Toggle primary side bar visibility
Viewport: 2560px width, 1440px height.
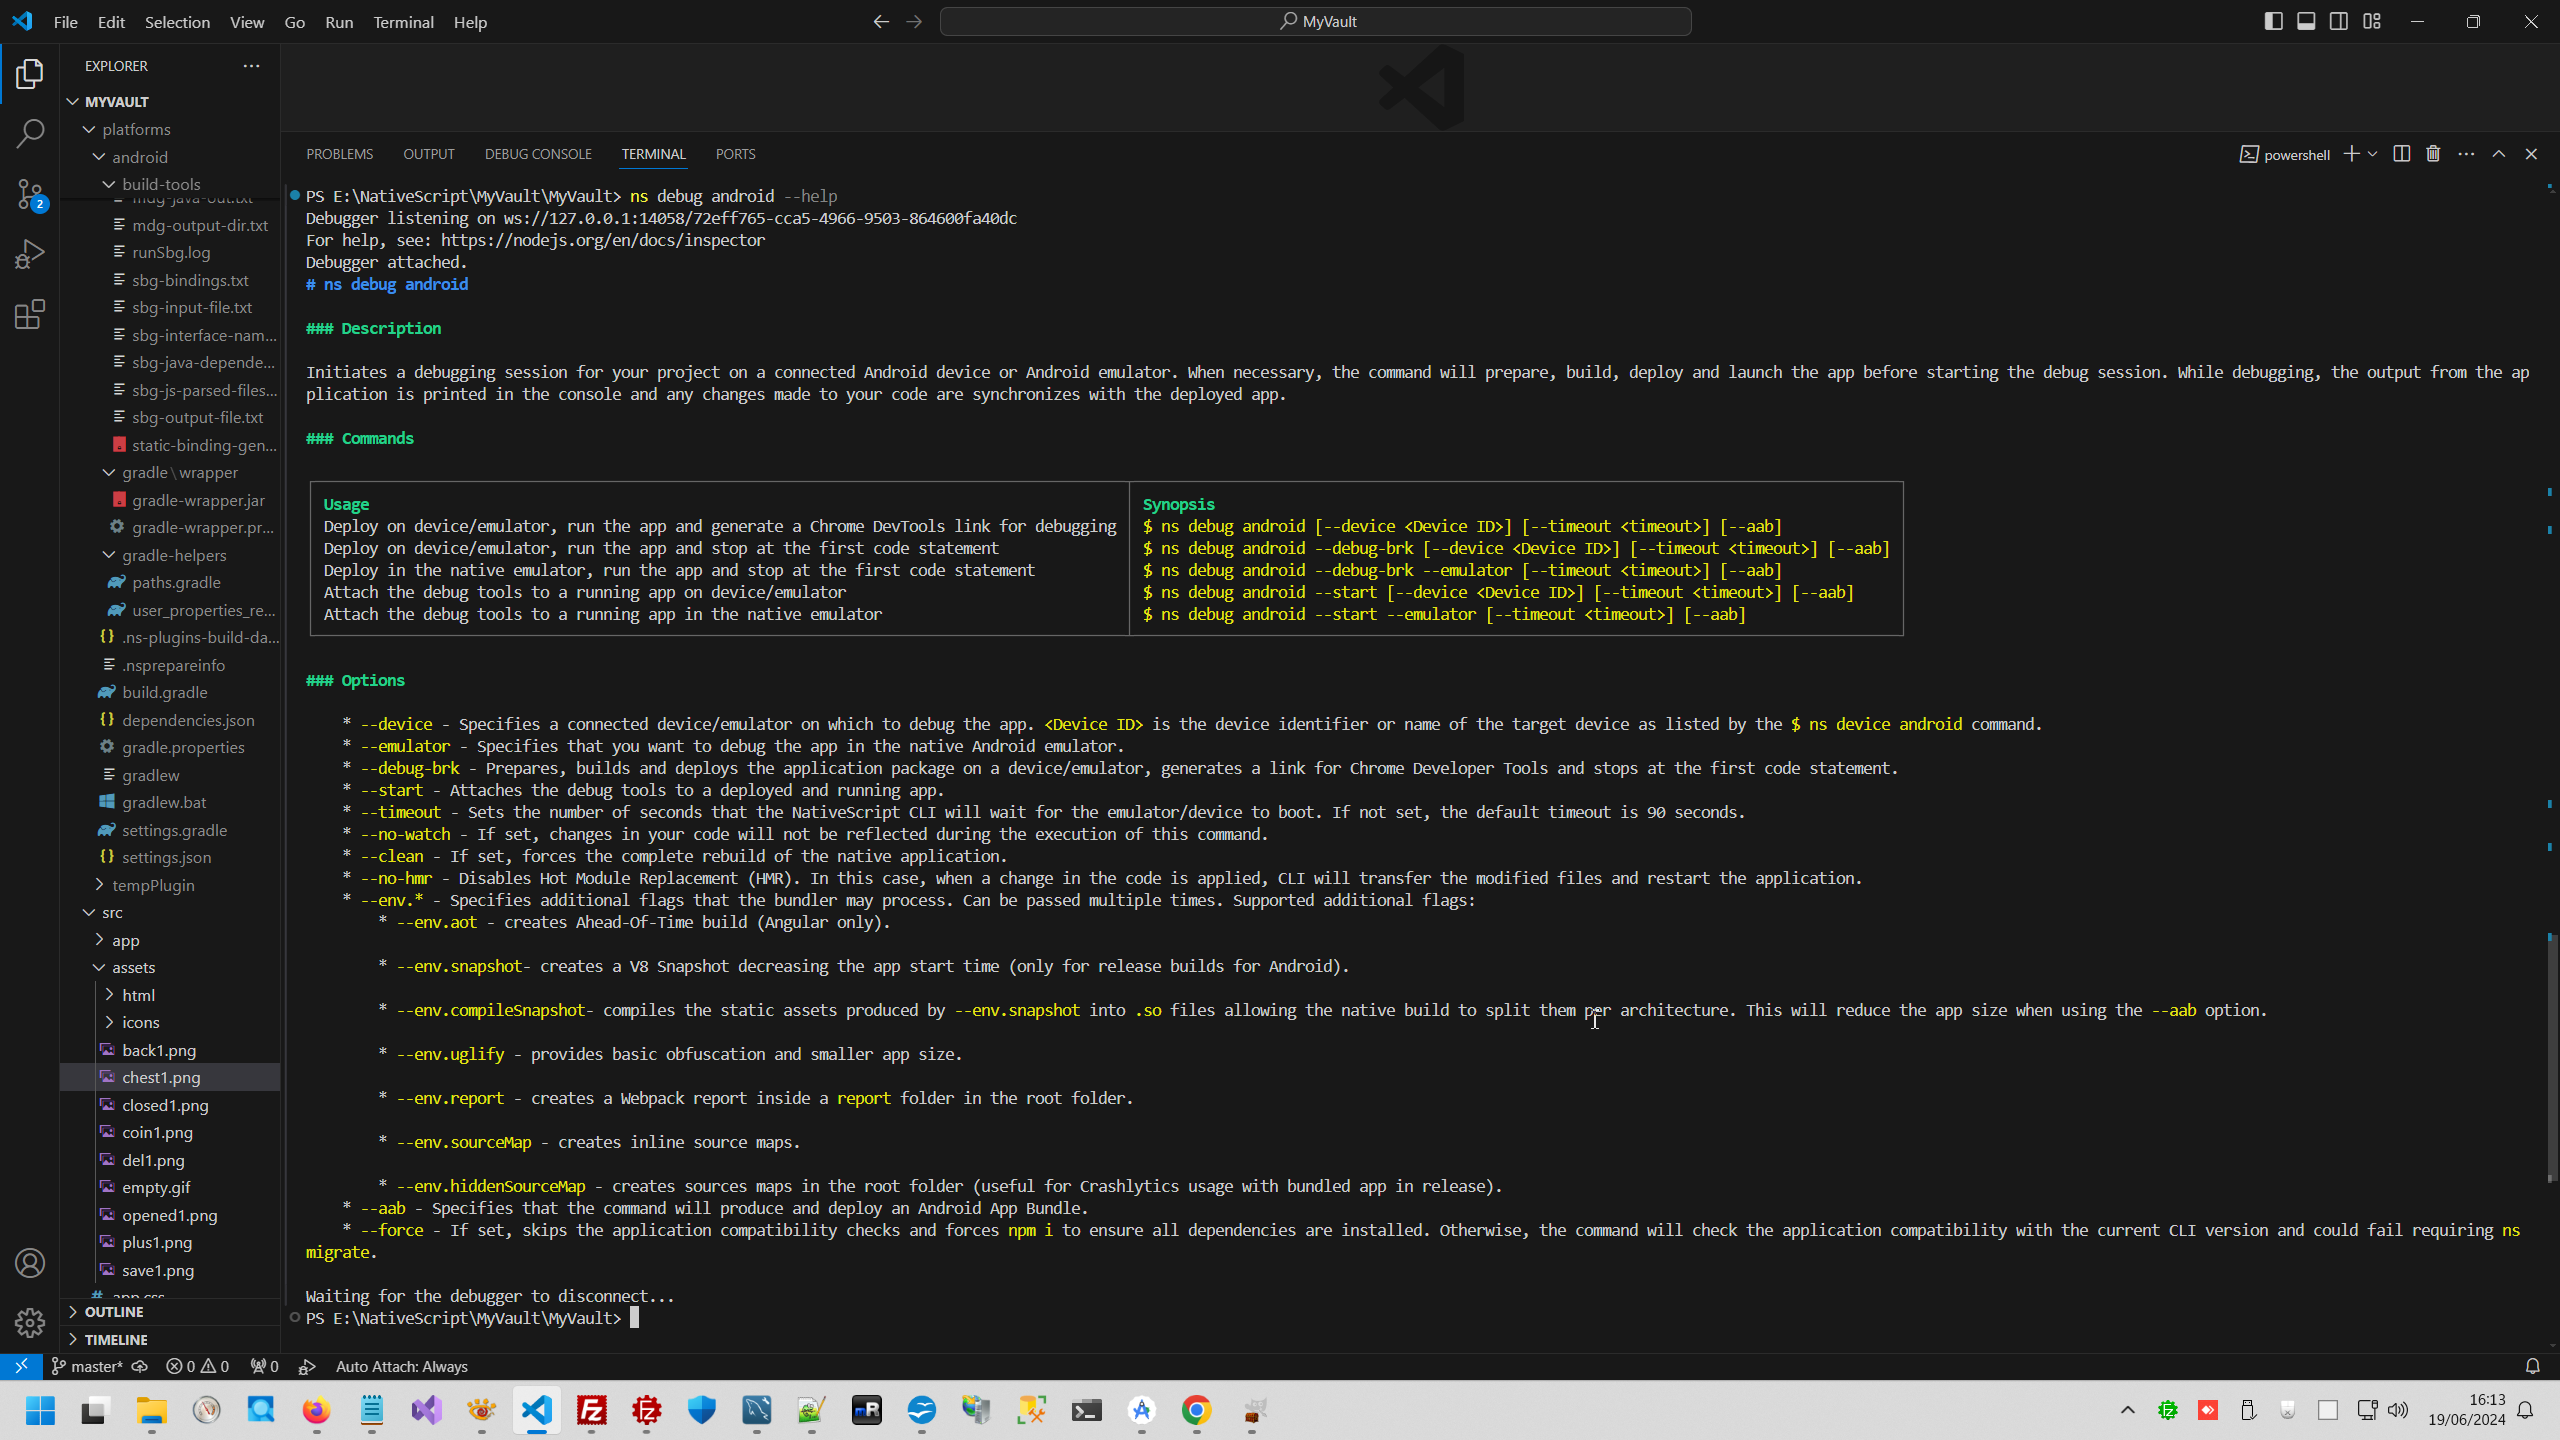coord(2273,21)
